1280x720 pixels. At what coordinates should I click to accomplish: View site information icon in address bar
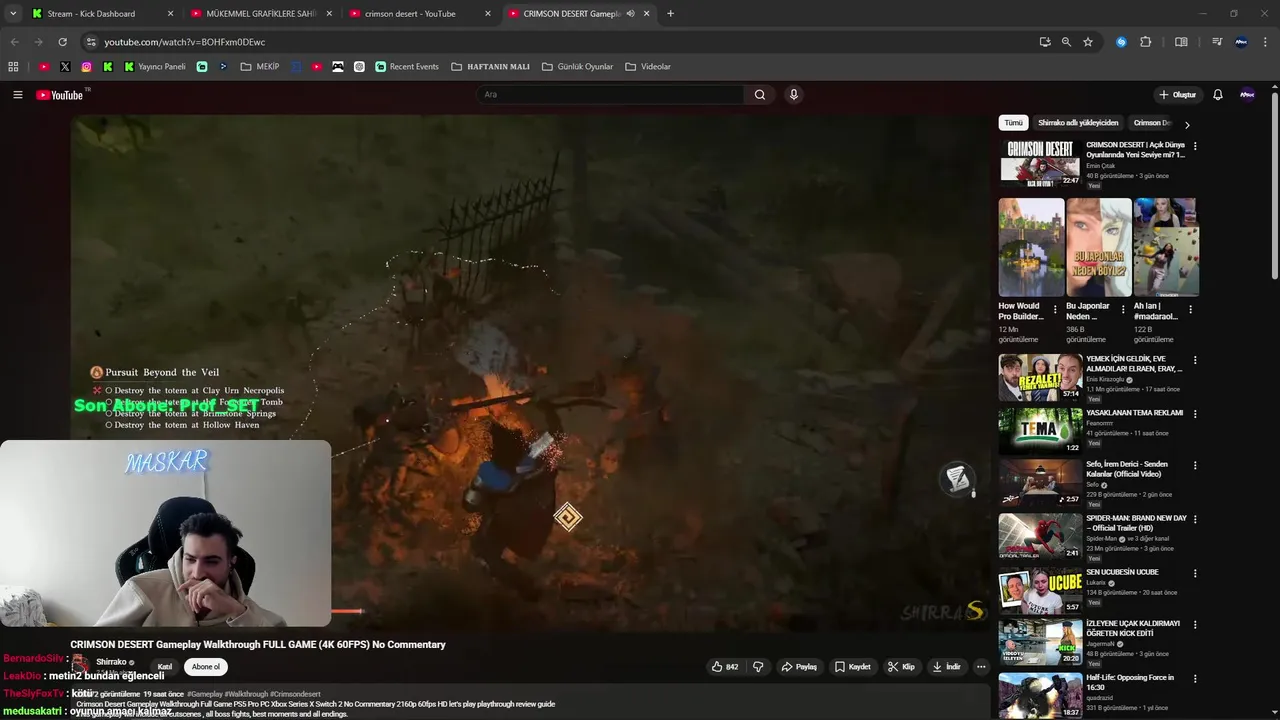point(91,42)
